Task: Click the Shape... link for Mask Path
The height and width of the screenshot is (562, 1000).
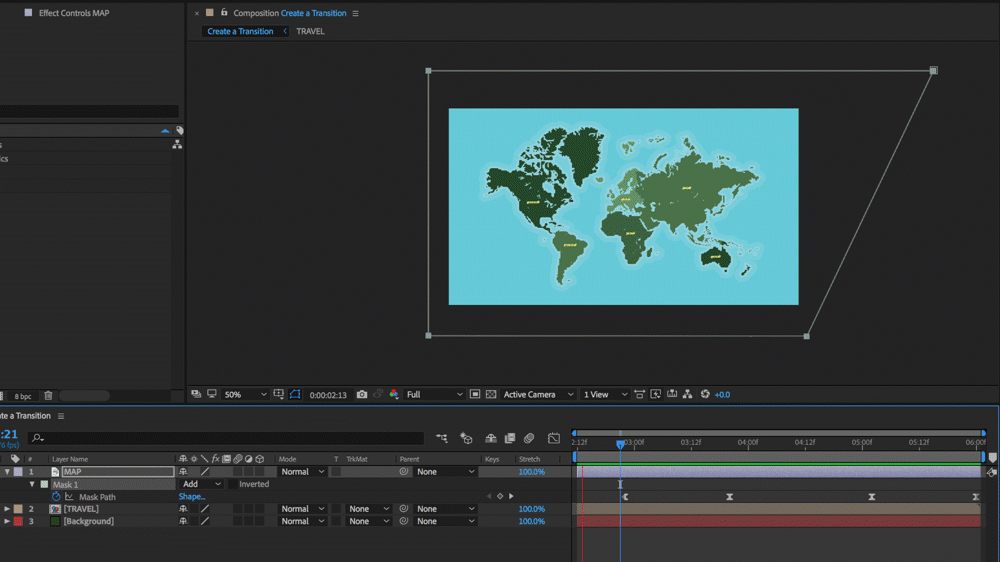Action: (192, 497)
